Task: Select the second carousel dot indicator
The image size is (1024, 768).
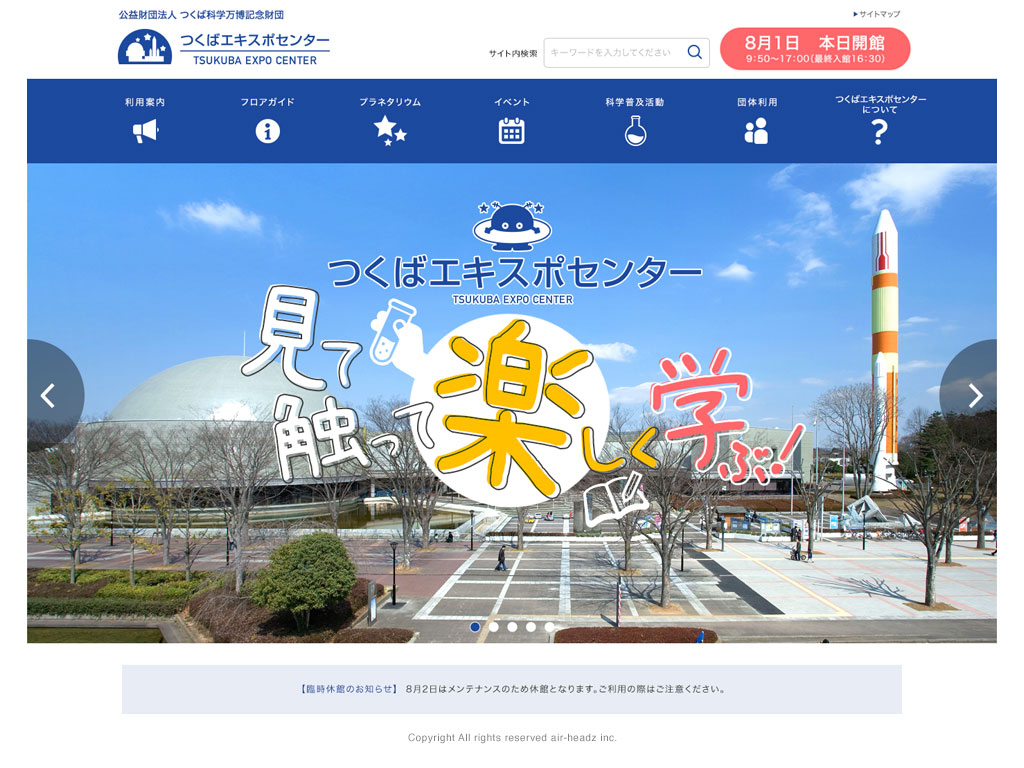Action: [494, 627]
